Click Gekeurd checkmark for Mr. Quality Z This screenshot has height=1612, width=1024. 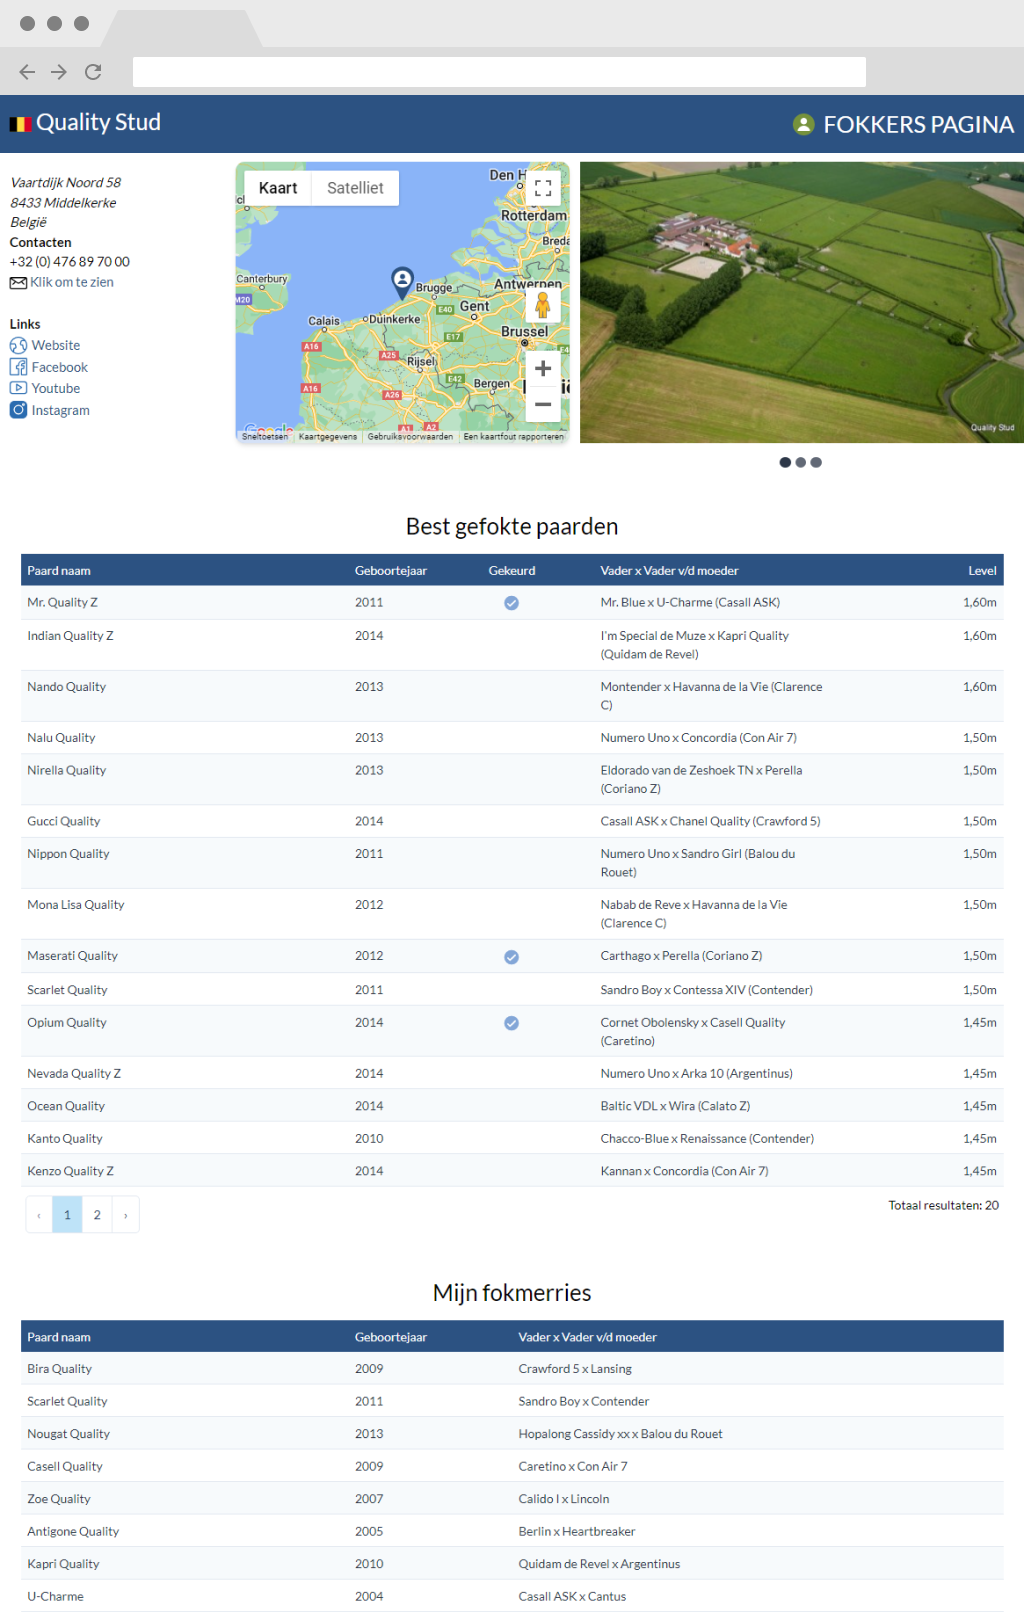point(511,603)
